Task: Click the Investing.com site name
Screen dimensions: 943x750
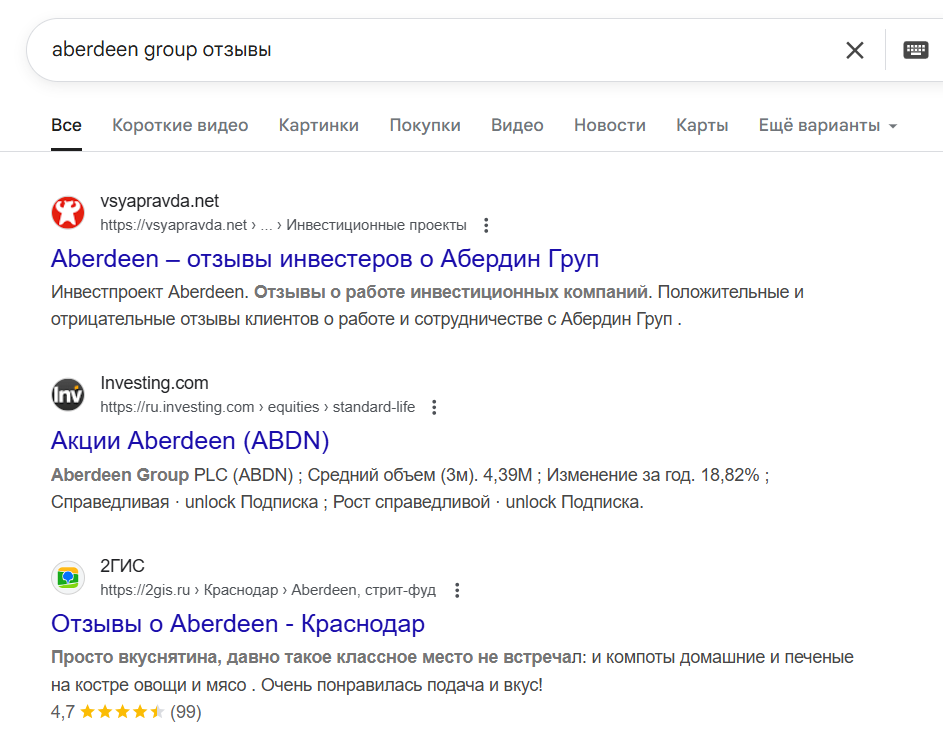Action: click(x=154, y=383)
